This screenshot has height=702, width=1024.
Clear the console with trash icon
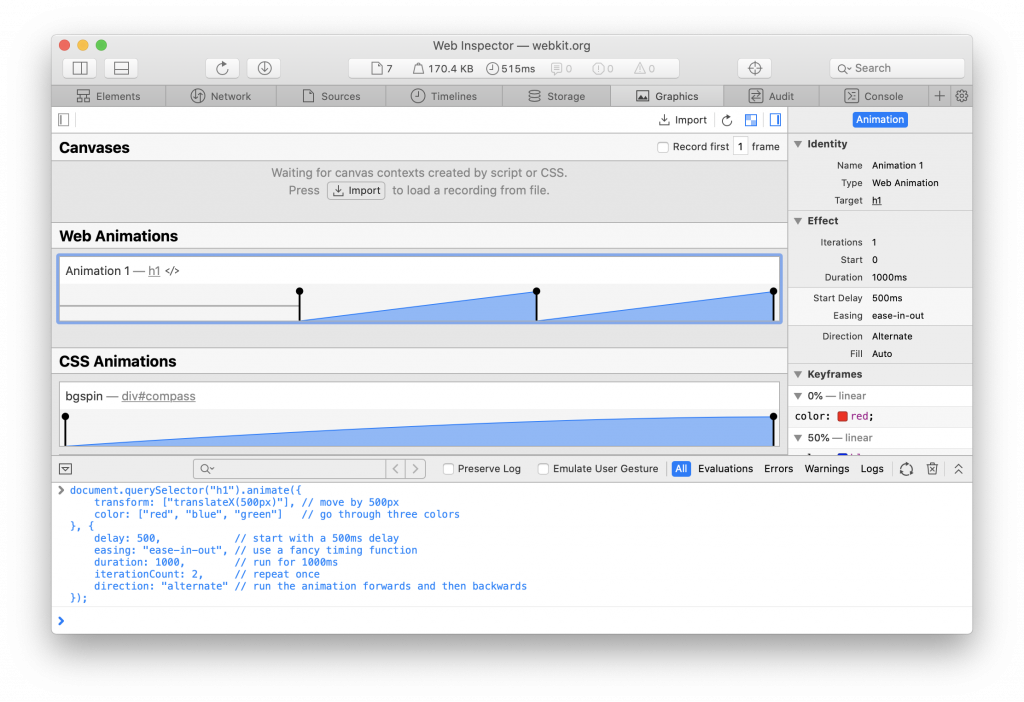coord(932,469)
